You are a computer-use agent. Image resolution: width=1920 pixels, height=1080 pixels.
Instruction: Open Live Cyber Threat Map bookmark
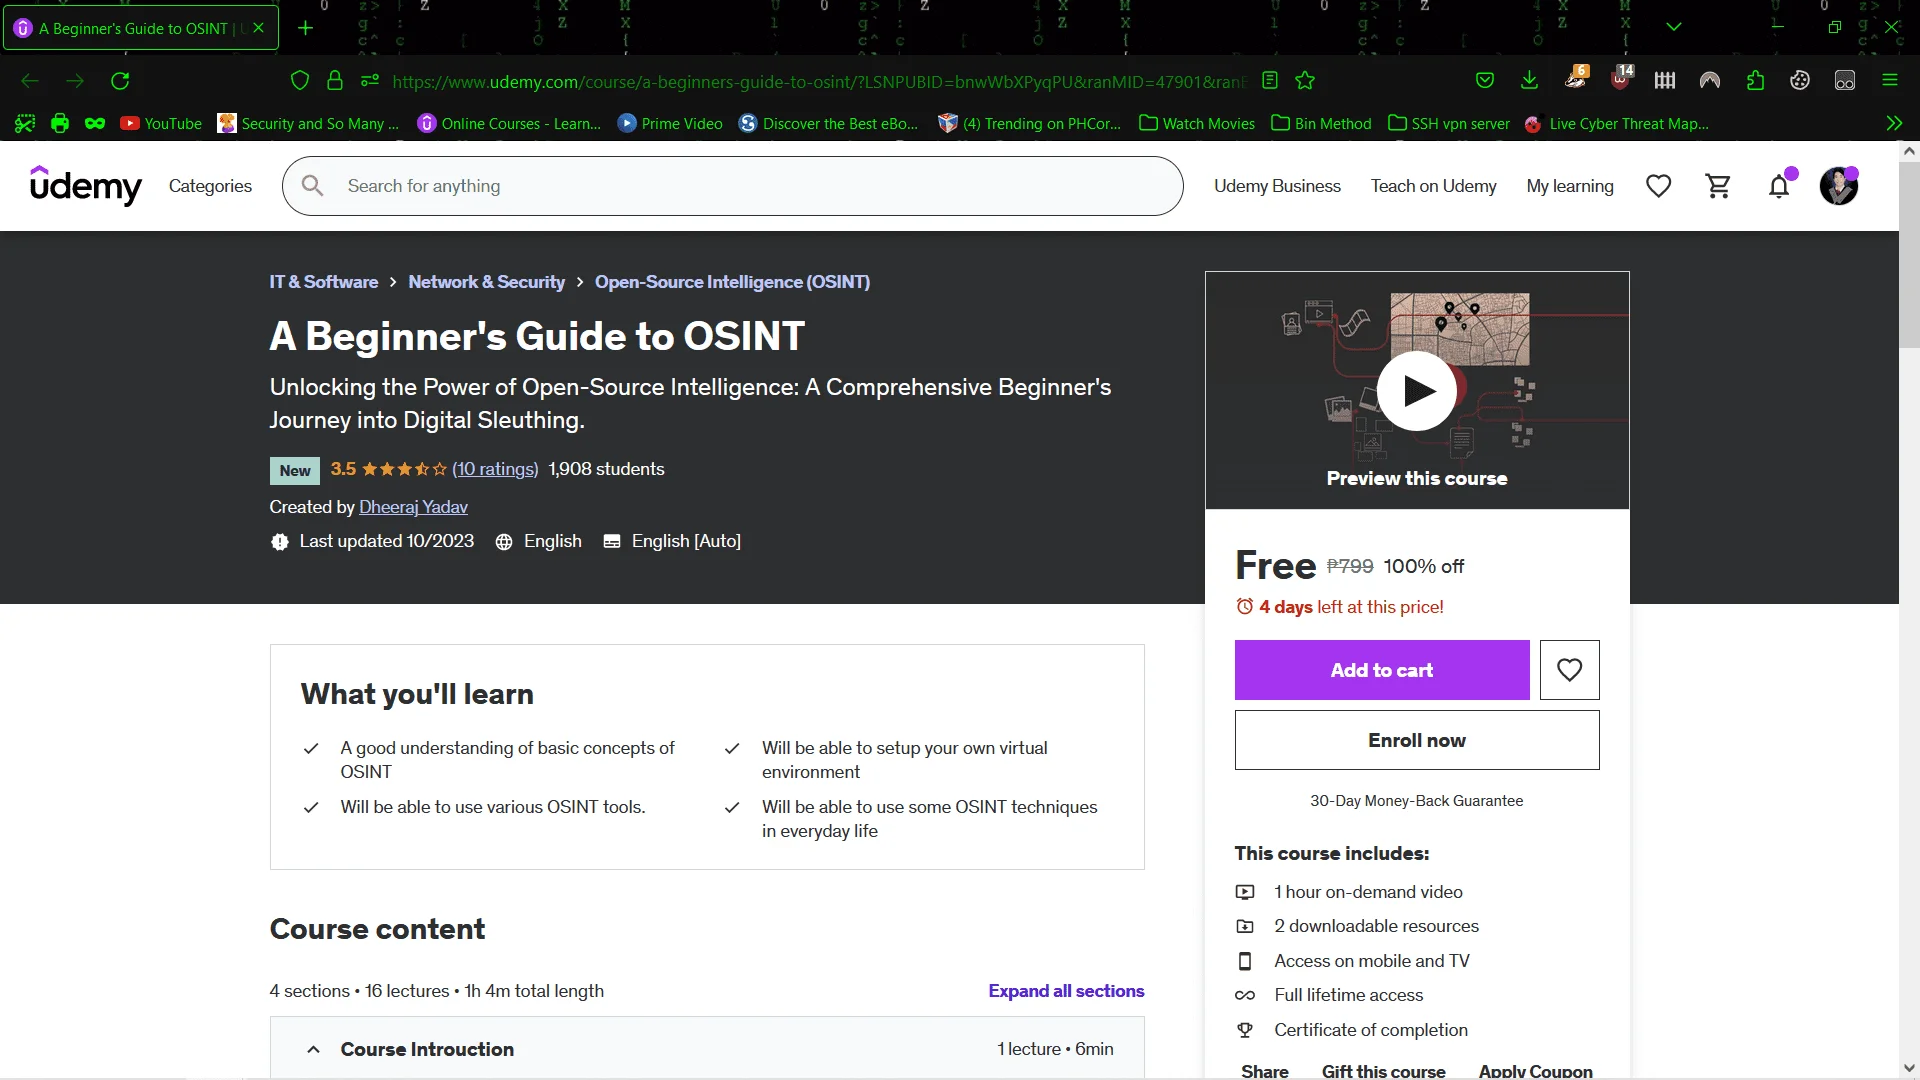[1617, 124]
